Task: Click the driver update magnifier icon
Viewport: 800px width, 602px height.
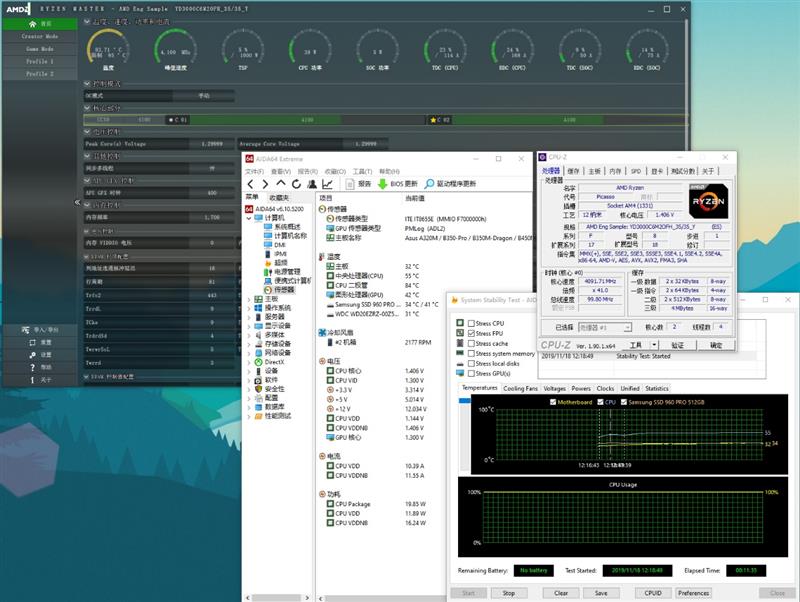Action: [429, 184]
